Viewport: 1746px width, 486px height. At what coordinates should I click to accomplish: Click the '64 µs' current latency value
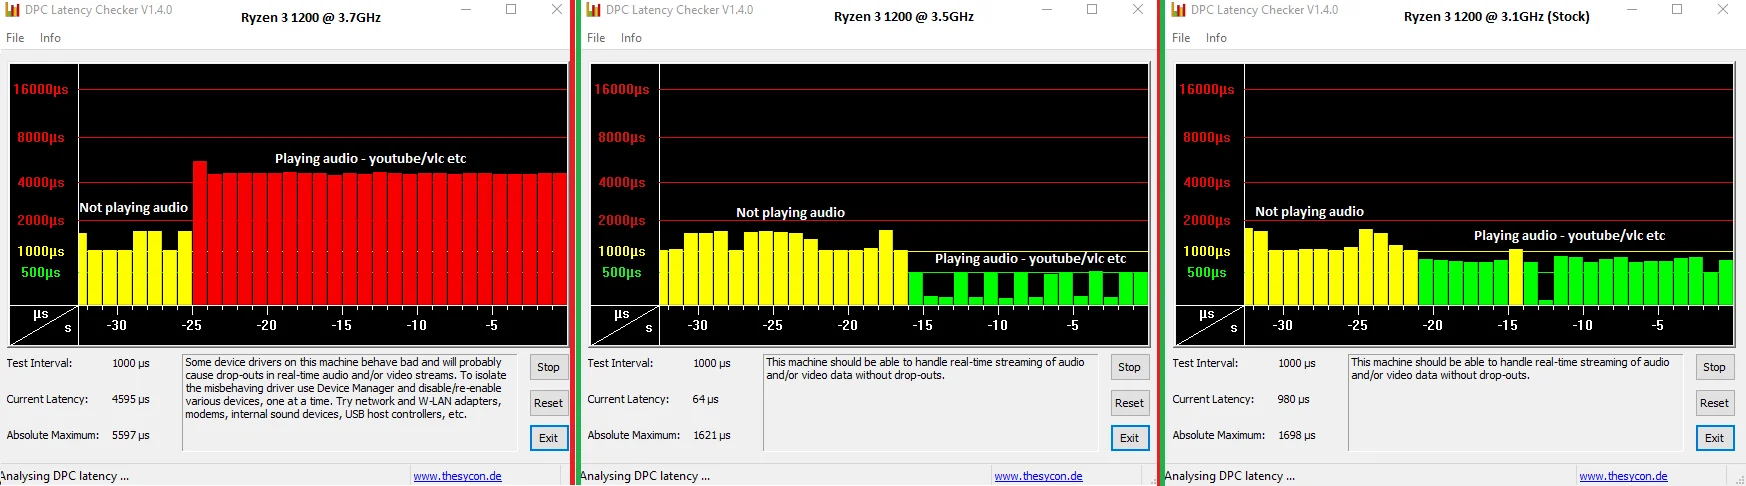coord(705,399)
